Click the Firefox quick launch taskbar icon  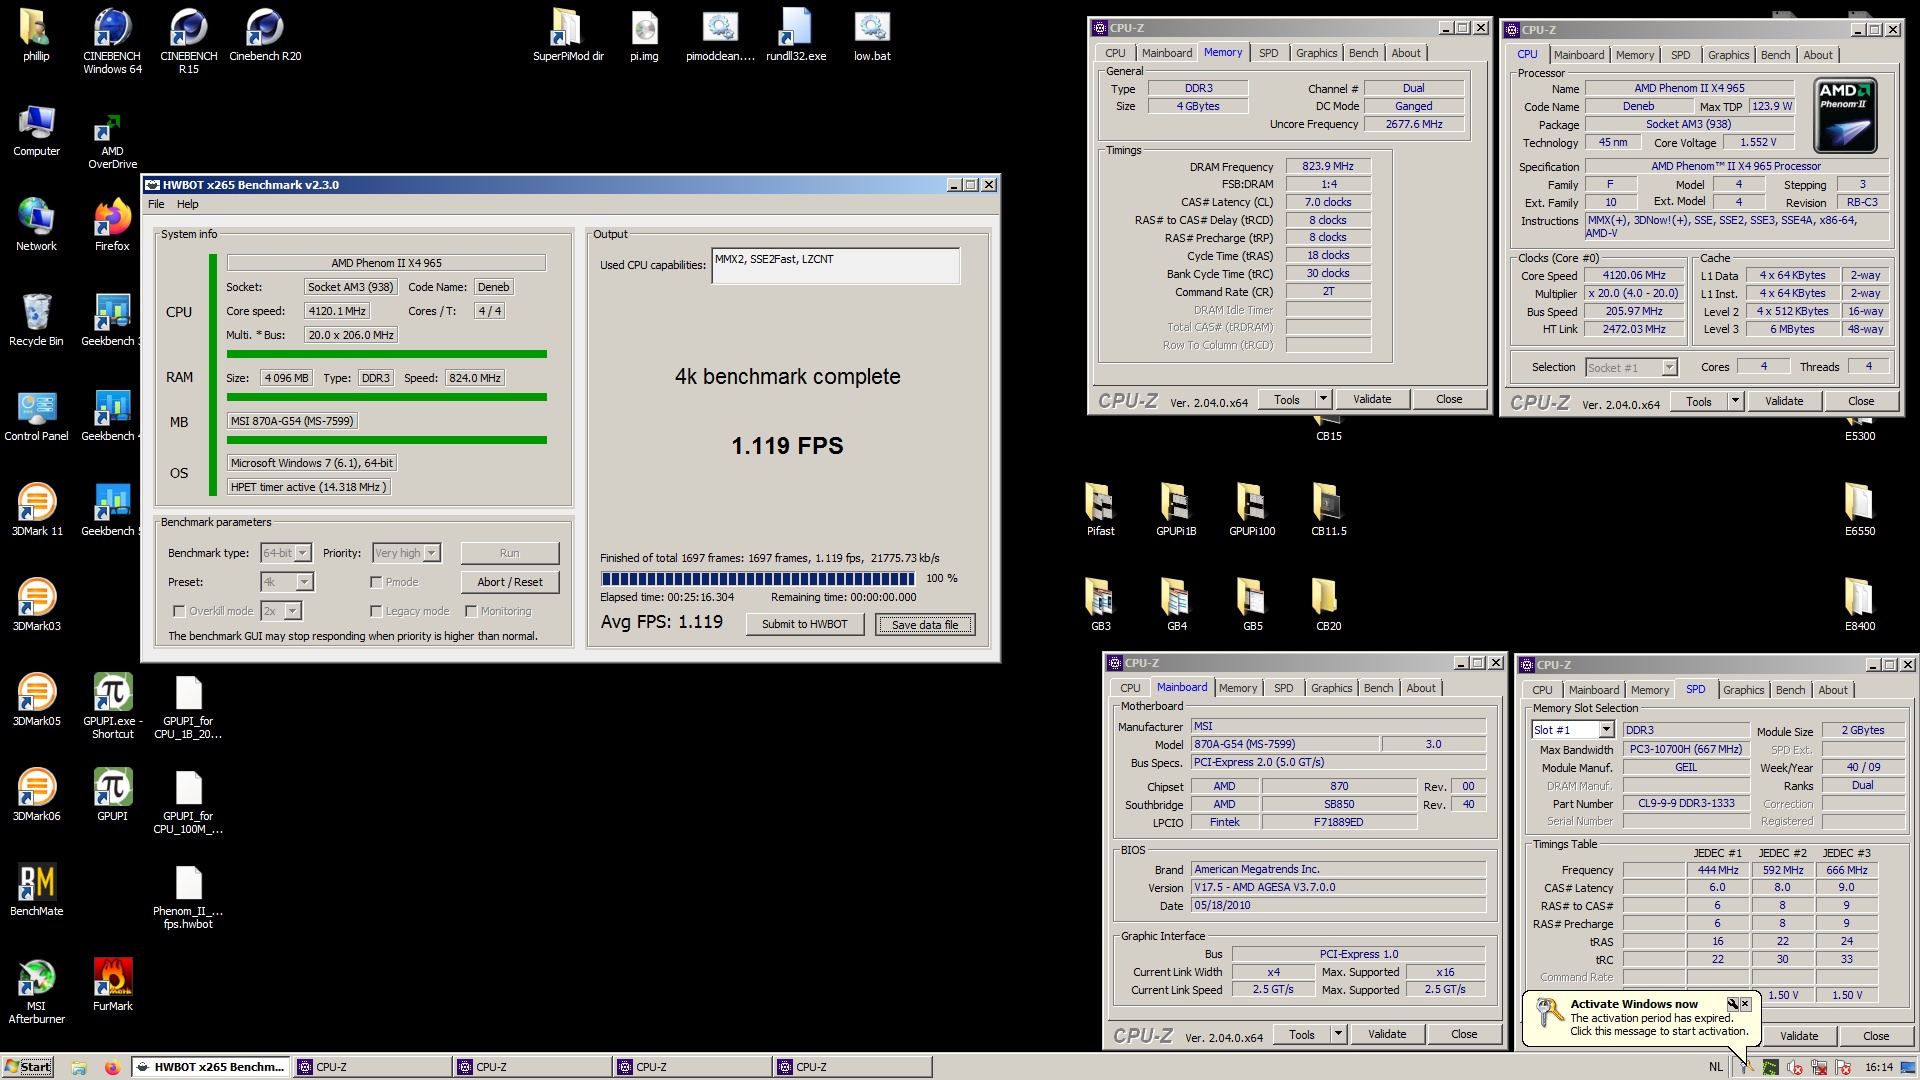112,1067
